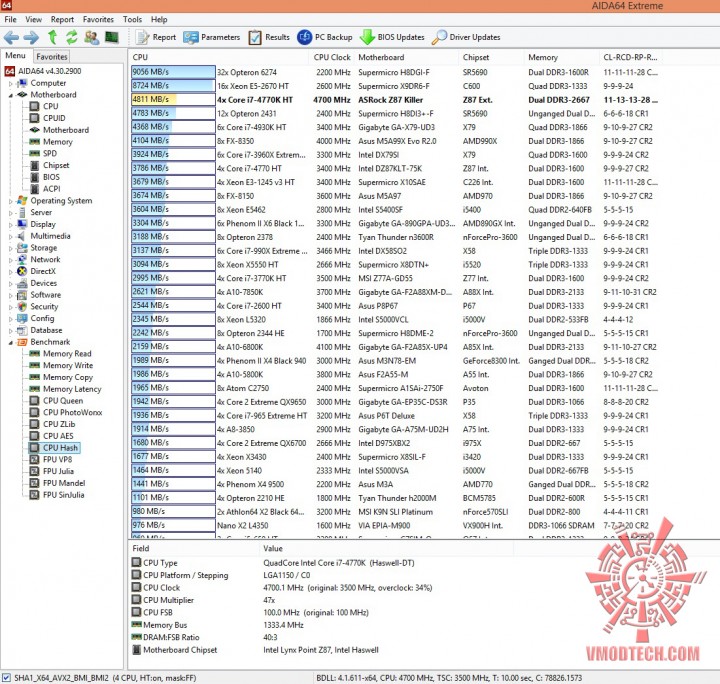Select the CPU Hash benchmark
720x684 pixels.
pyautogui.click(x=60, y=448)
